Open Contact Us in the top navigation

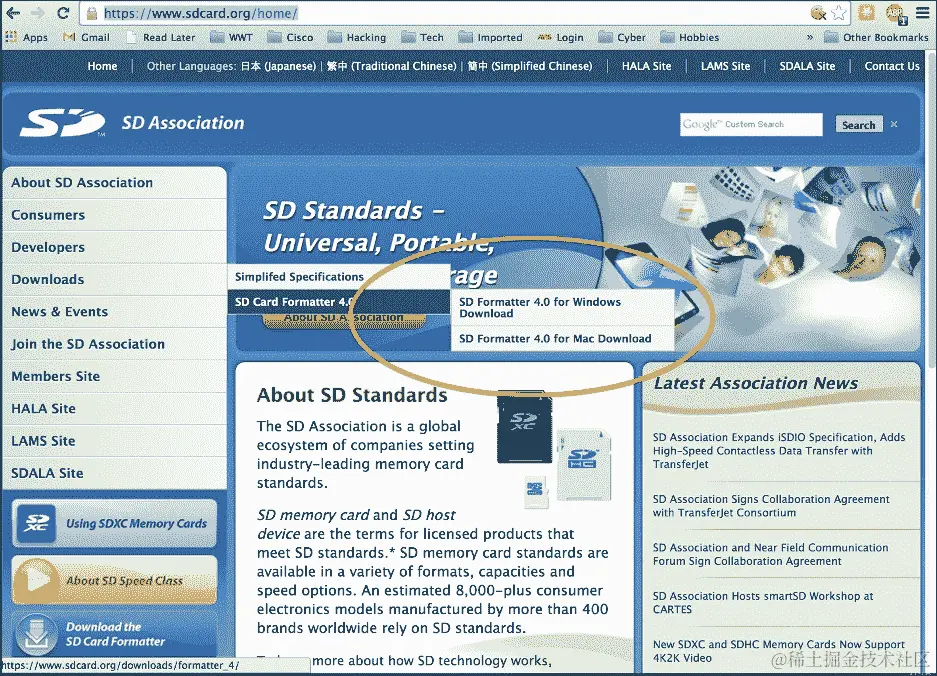892,66
